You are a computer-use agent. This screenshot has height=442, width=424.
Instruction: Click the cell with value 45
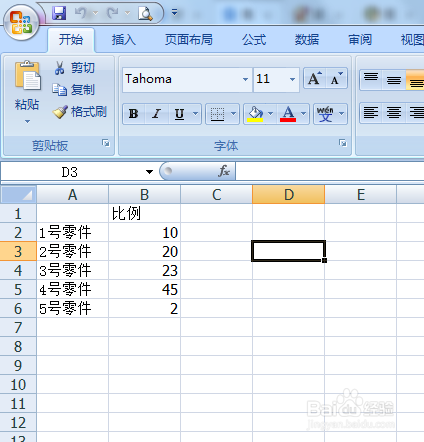(x=144, y=289)
